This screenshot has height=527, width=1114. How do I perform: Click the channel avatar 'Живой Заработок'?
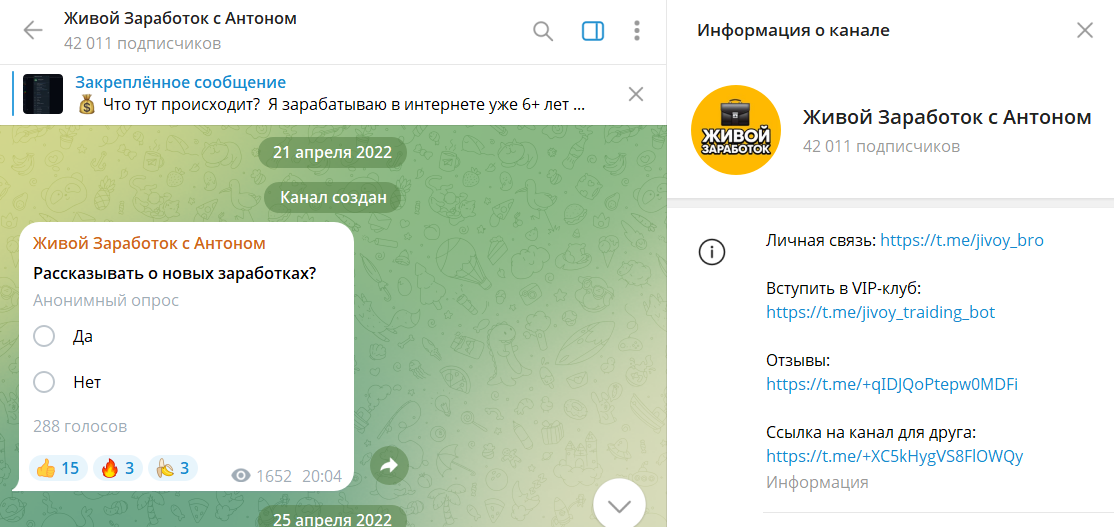[736, 129]
